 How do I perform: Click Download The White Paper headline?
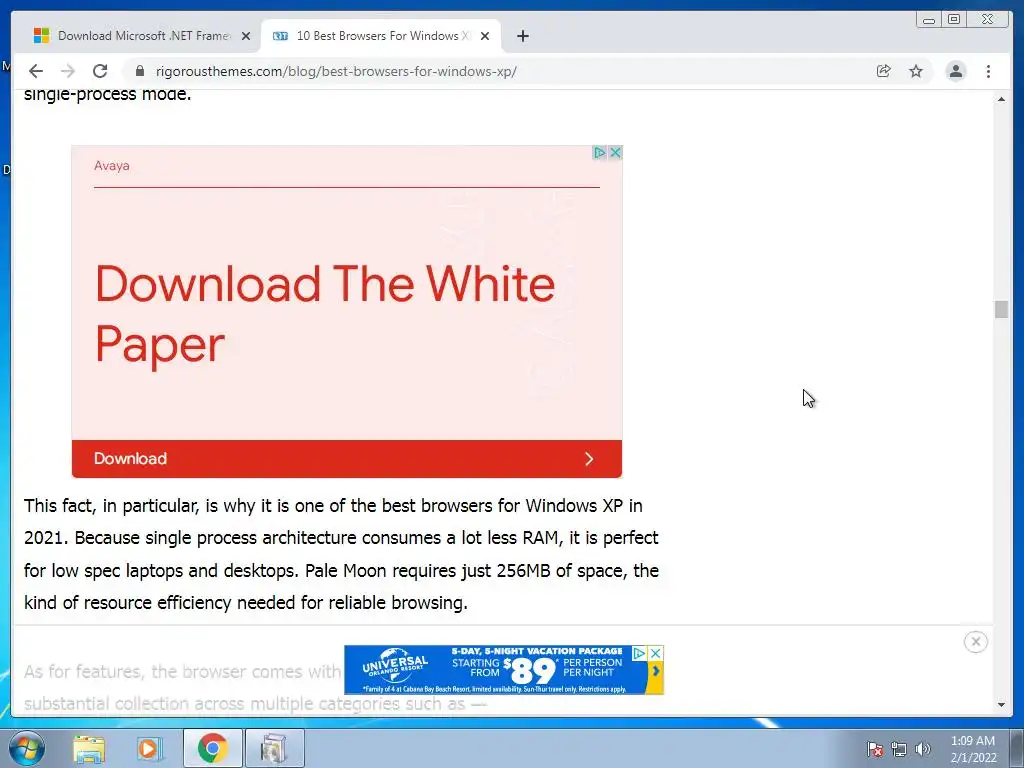325,313
